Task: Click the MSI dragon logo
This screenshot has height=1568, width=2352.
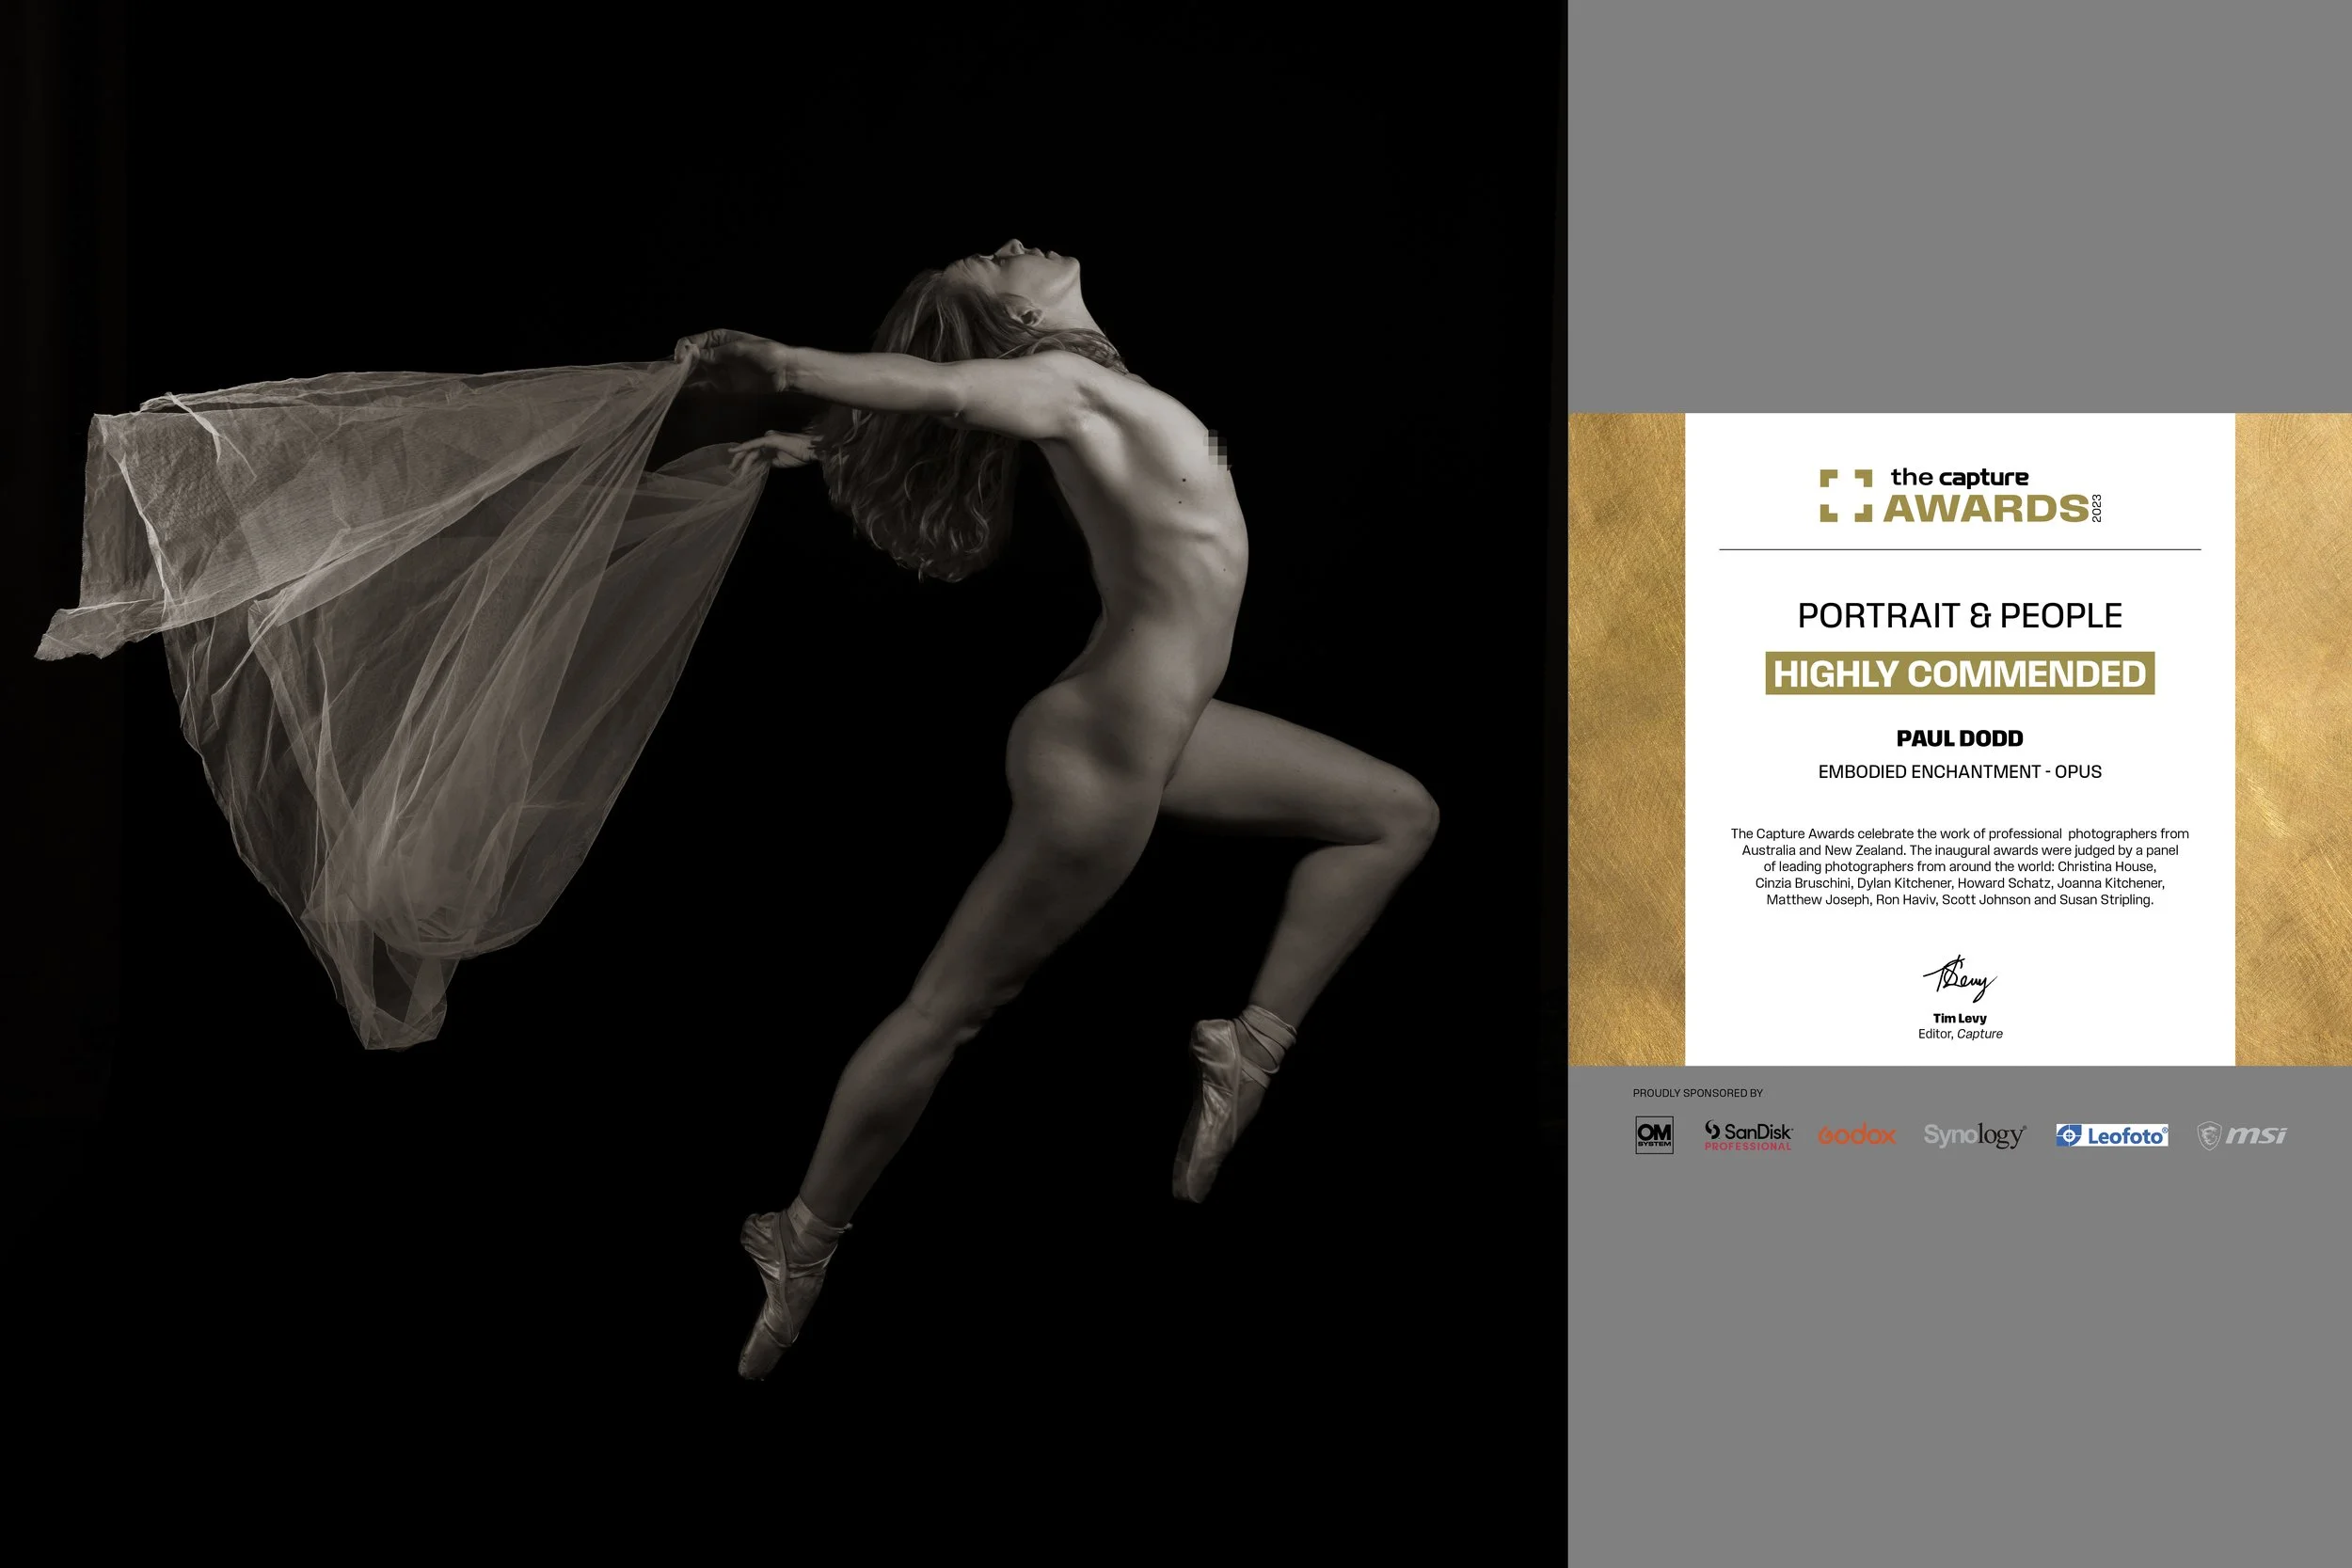Action: point(2241,1136)
